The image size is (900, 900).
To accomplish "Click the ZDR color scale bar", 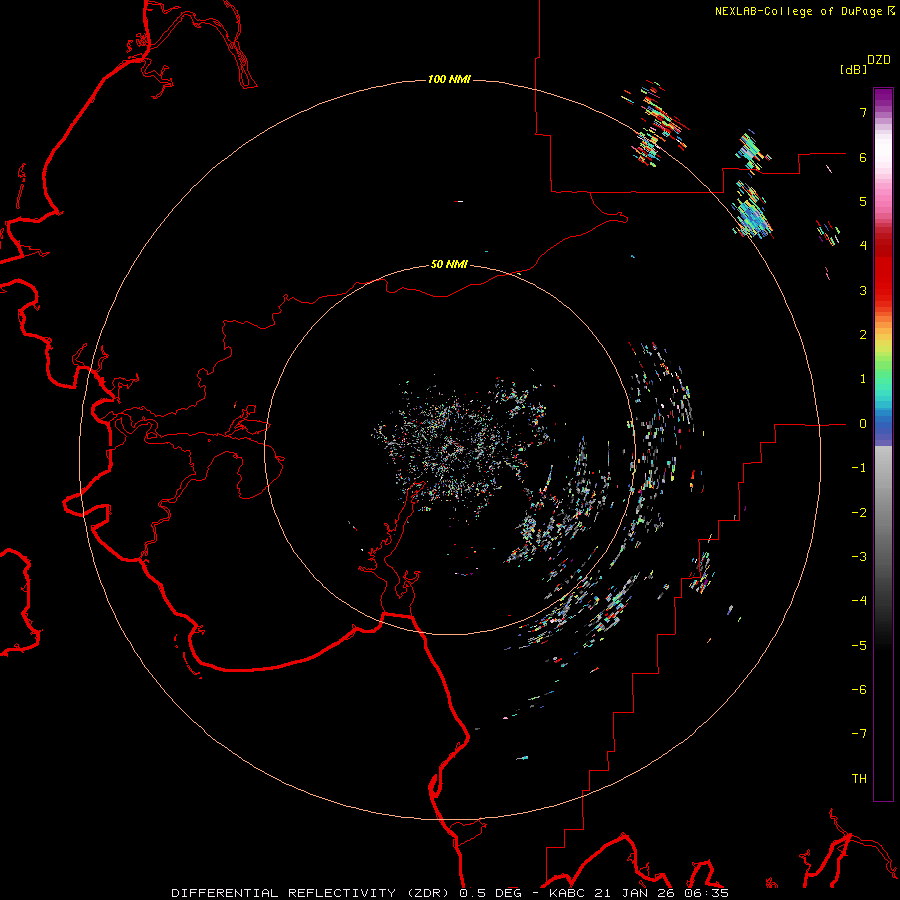I will [883, 444].
